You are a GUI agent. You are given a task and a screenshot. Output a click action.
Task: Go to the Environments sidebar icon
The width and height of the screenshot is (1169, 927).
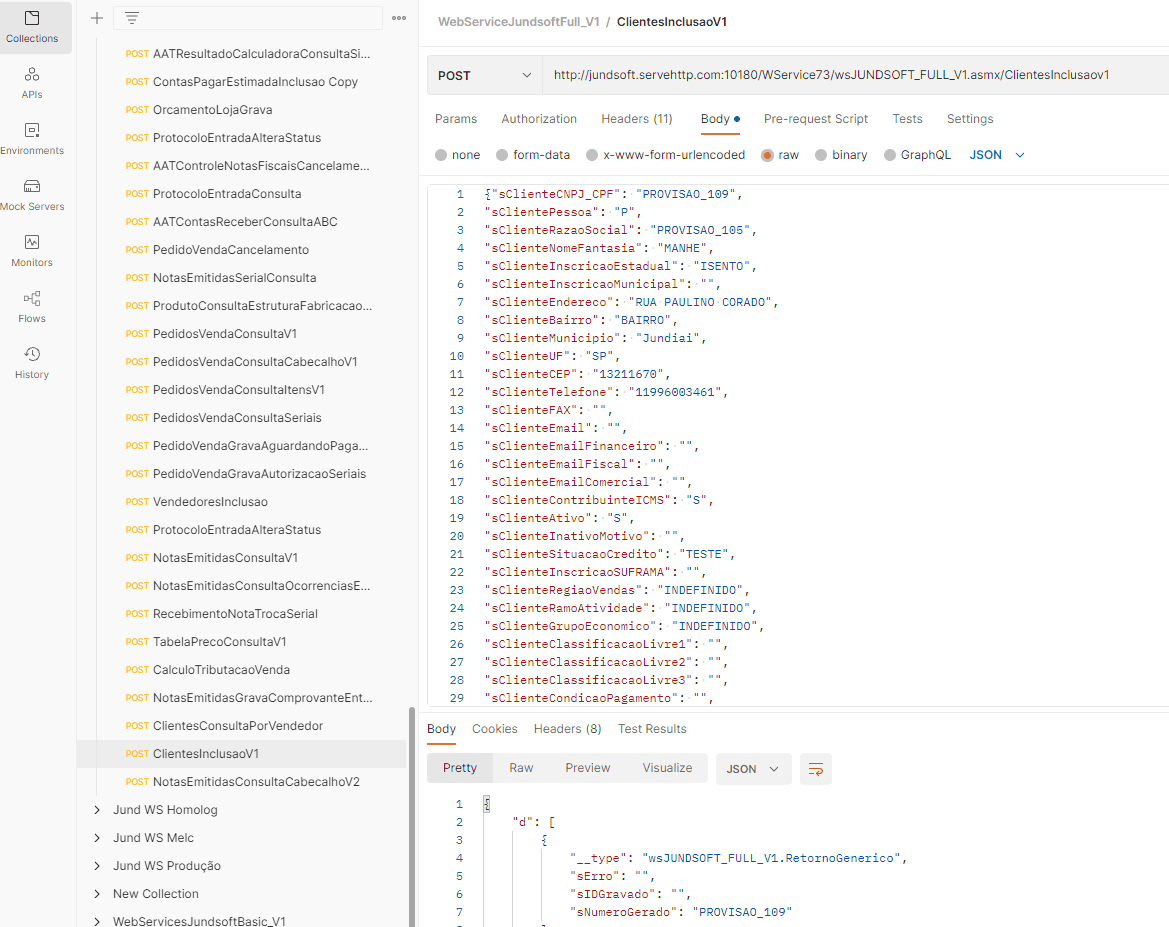click(x=32, y=139)
